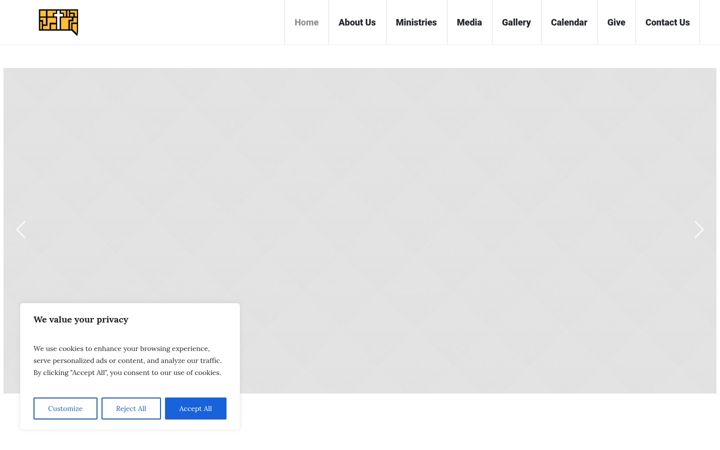Click the 'We value your privacy' heading
Screen dimensions: 720x450
click(81, 320)
